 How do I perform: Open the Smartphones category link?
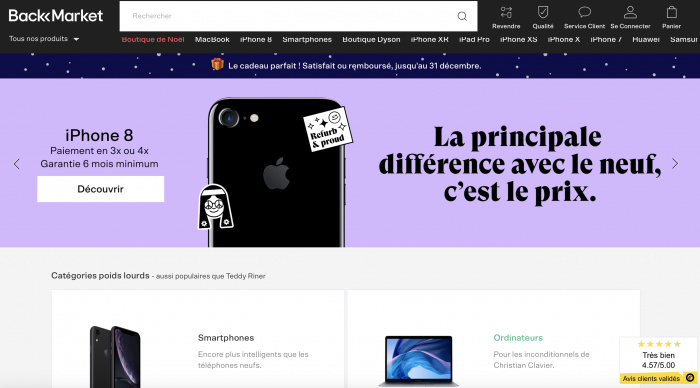tap(226, 338)
